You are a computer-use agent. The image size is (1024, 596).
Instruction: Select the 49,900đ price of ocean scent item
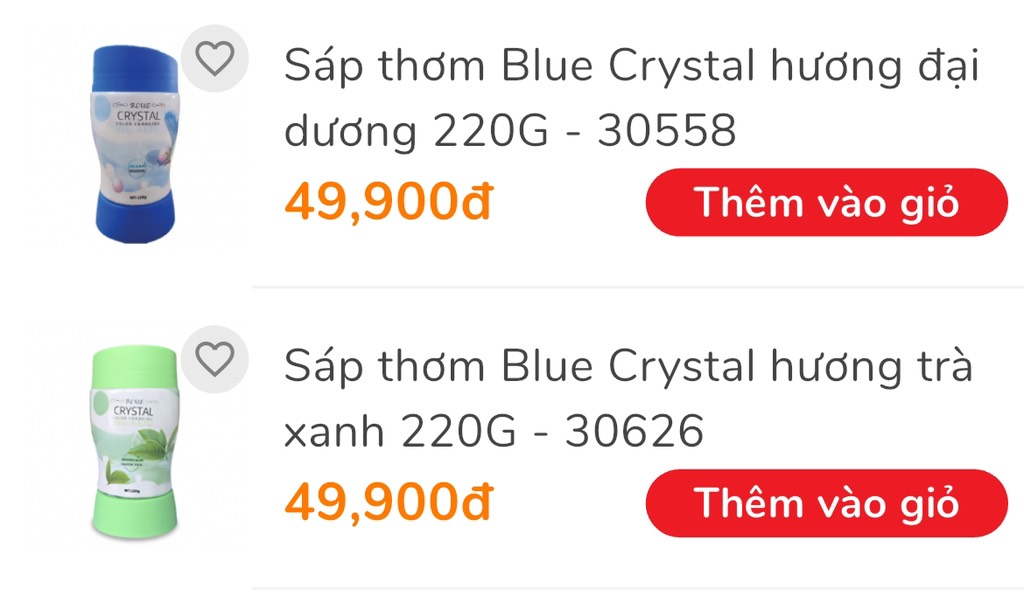tap(389, 201)
